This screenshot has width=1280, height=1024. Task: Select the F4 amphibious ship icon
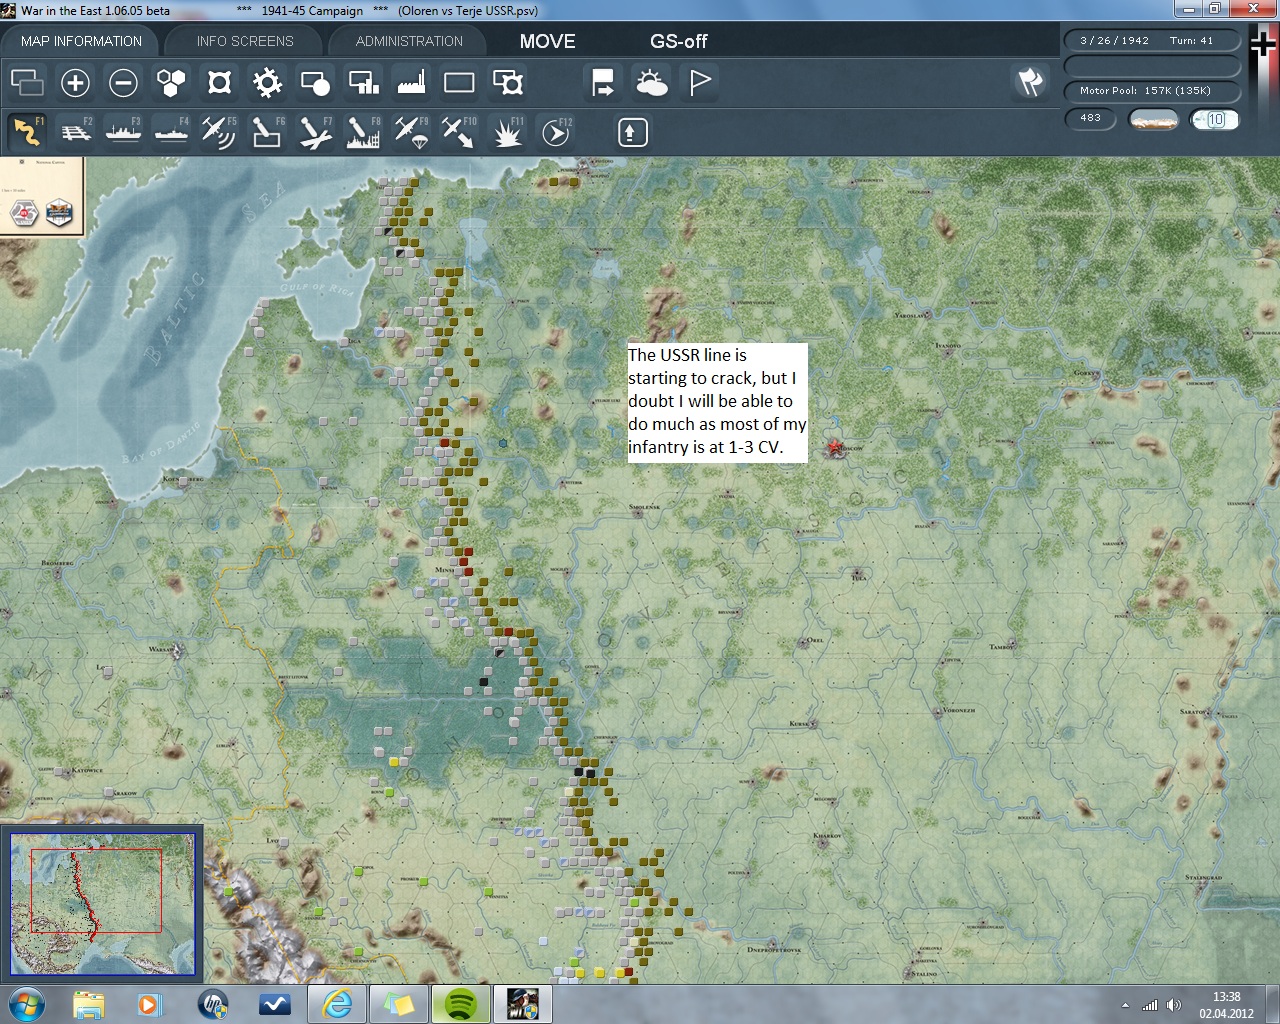pyautogui.click(x=171, y=131)
